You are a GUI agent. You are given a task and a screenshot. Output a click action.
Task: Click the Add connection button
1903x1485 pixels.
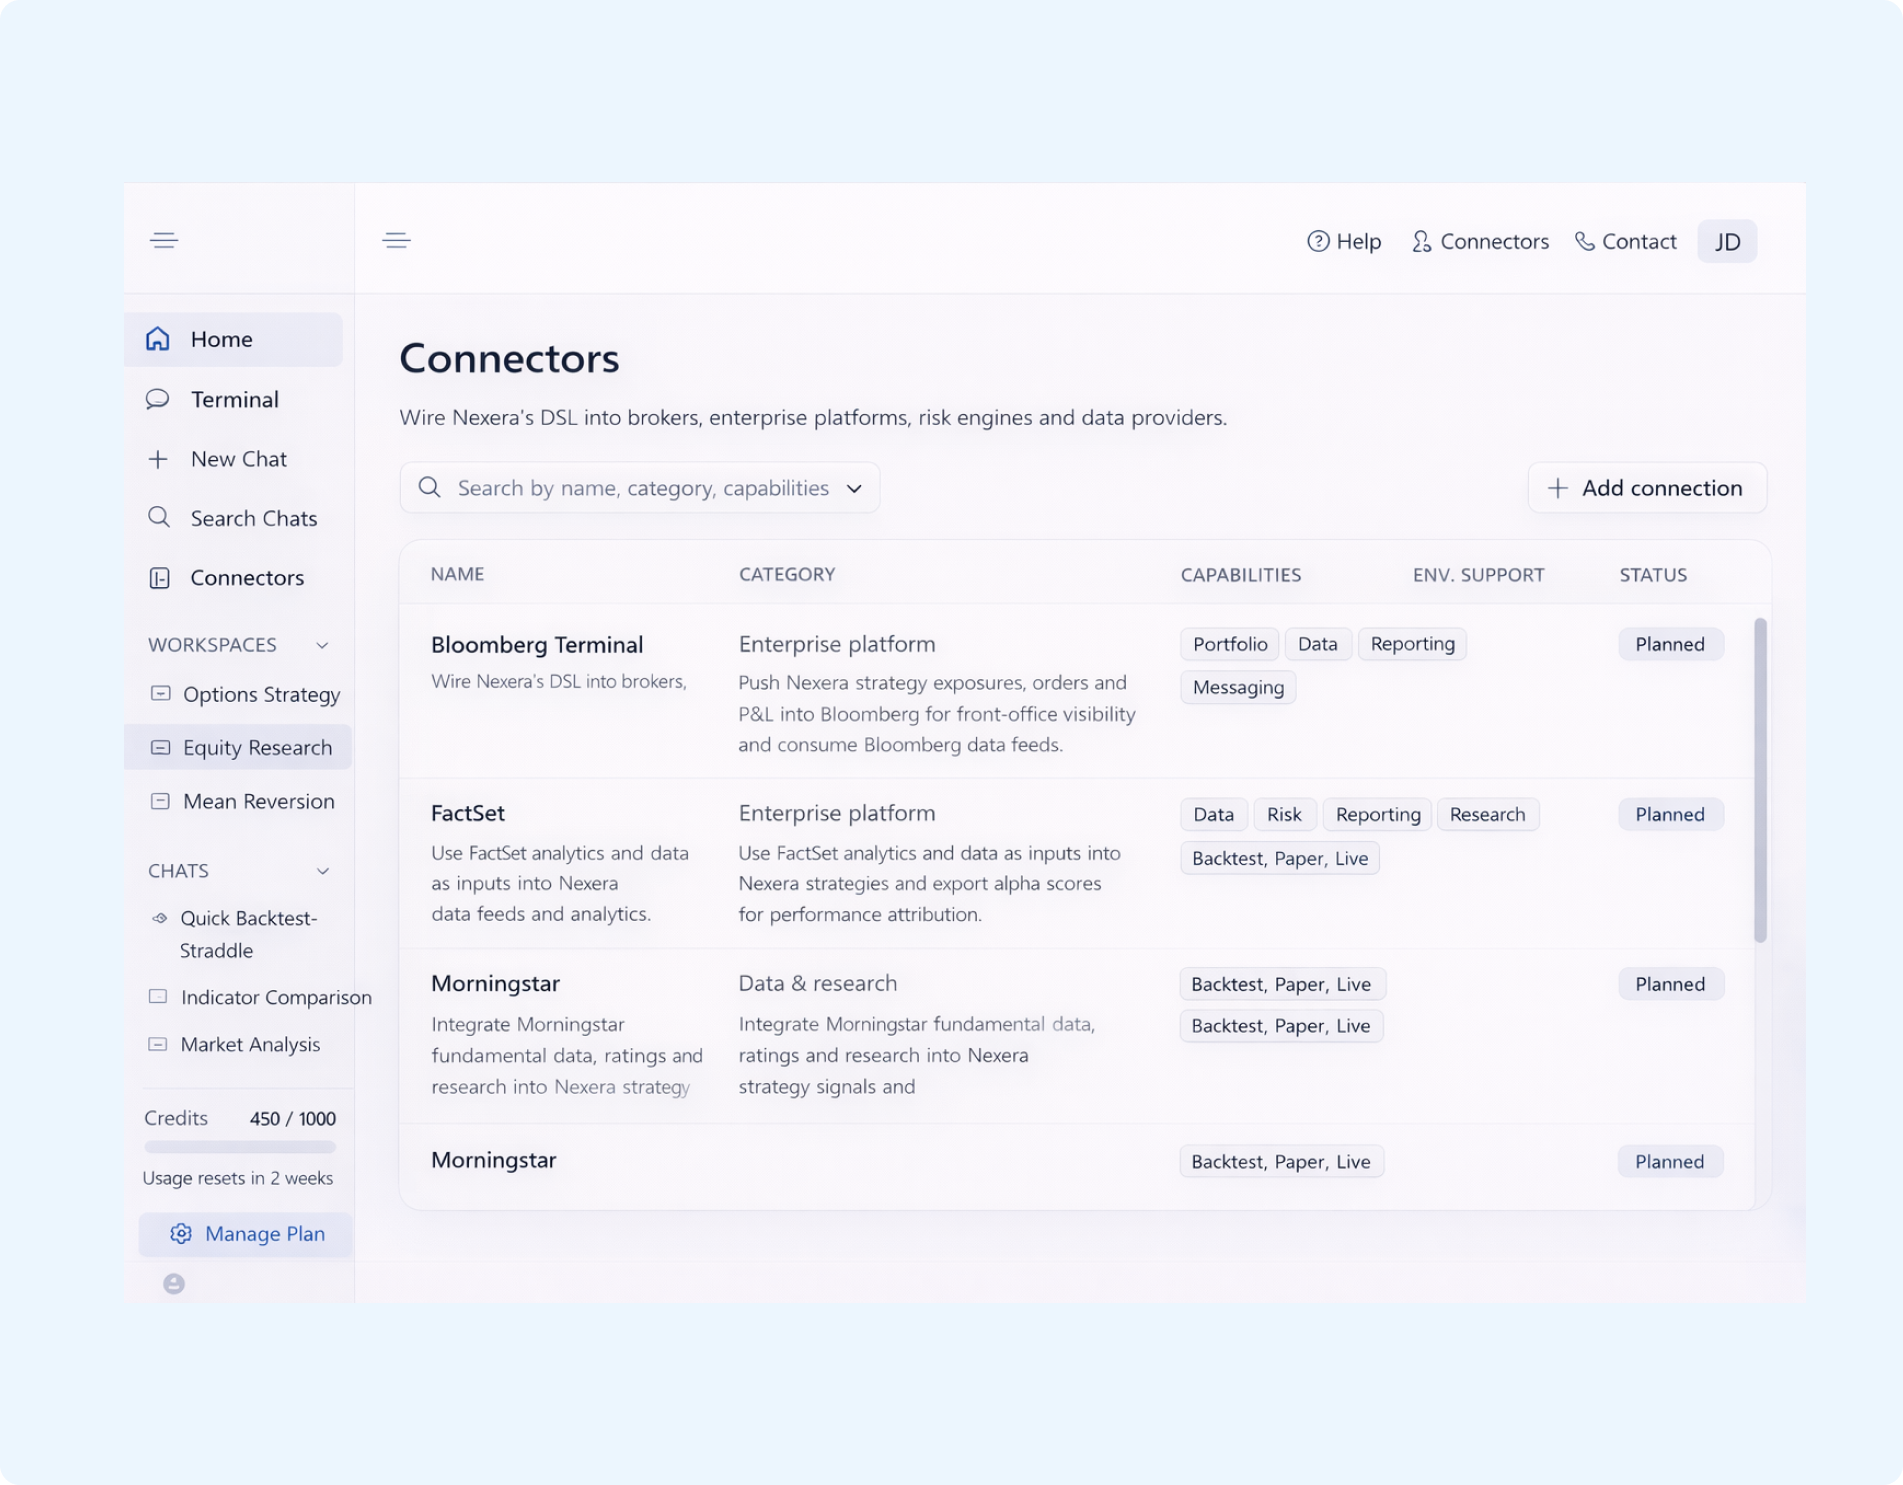point(1646,488)
